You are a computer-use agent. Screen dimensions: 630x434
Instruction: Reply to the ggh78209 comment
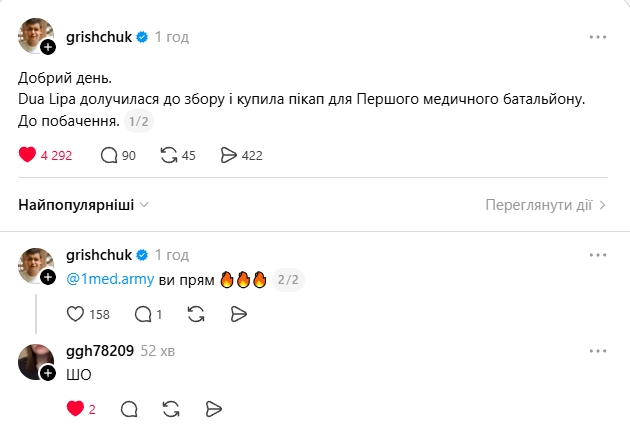click(x=129, y=408)
